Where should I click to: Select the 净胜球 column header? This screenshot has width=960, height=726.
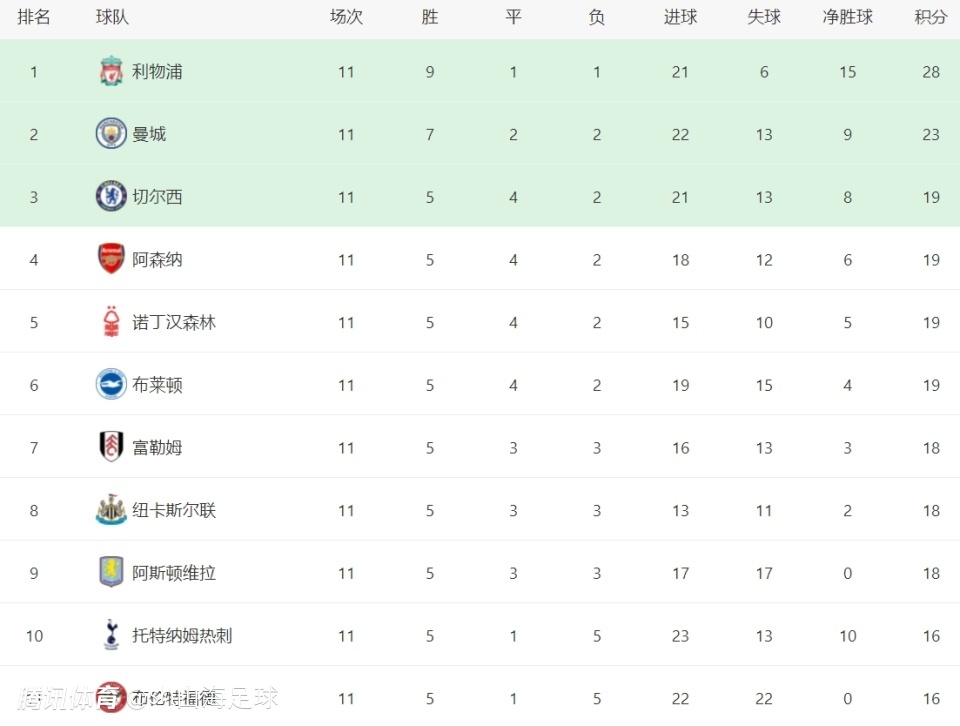(x=847, y=17)
